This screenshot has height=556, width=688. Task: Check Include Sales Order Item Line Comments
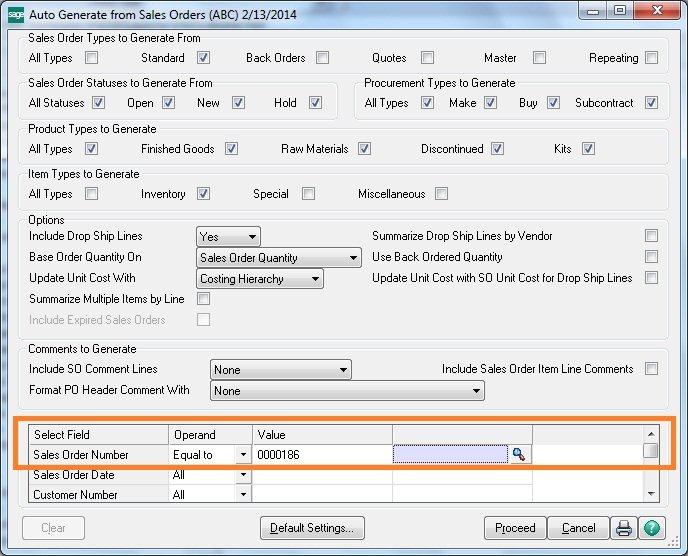coord(651,369)
